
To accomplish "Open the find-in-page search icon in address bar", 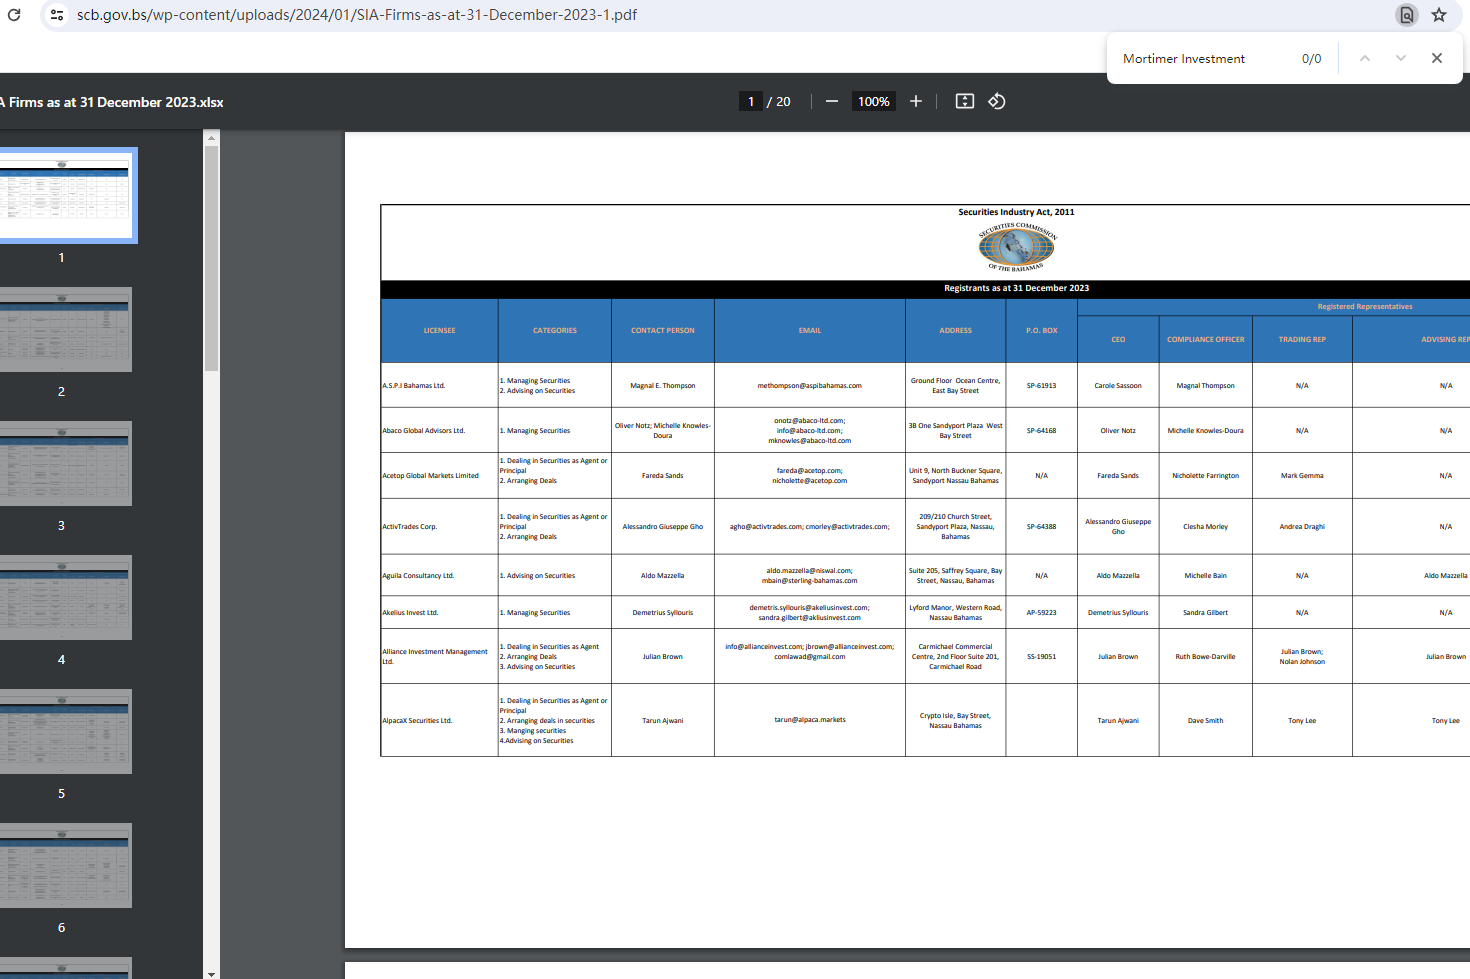I will pyautogui.click(x=1407, y=15).
